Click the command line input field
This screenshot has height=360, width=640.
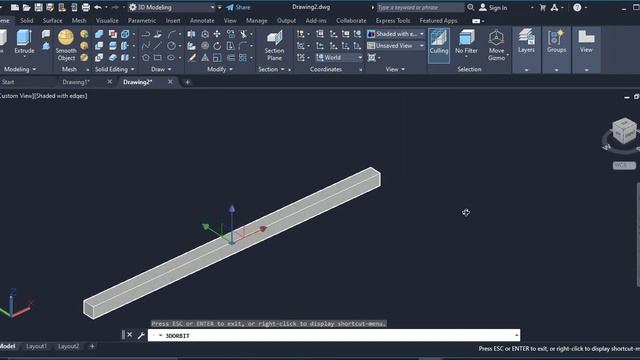[x=334, y=336]
